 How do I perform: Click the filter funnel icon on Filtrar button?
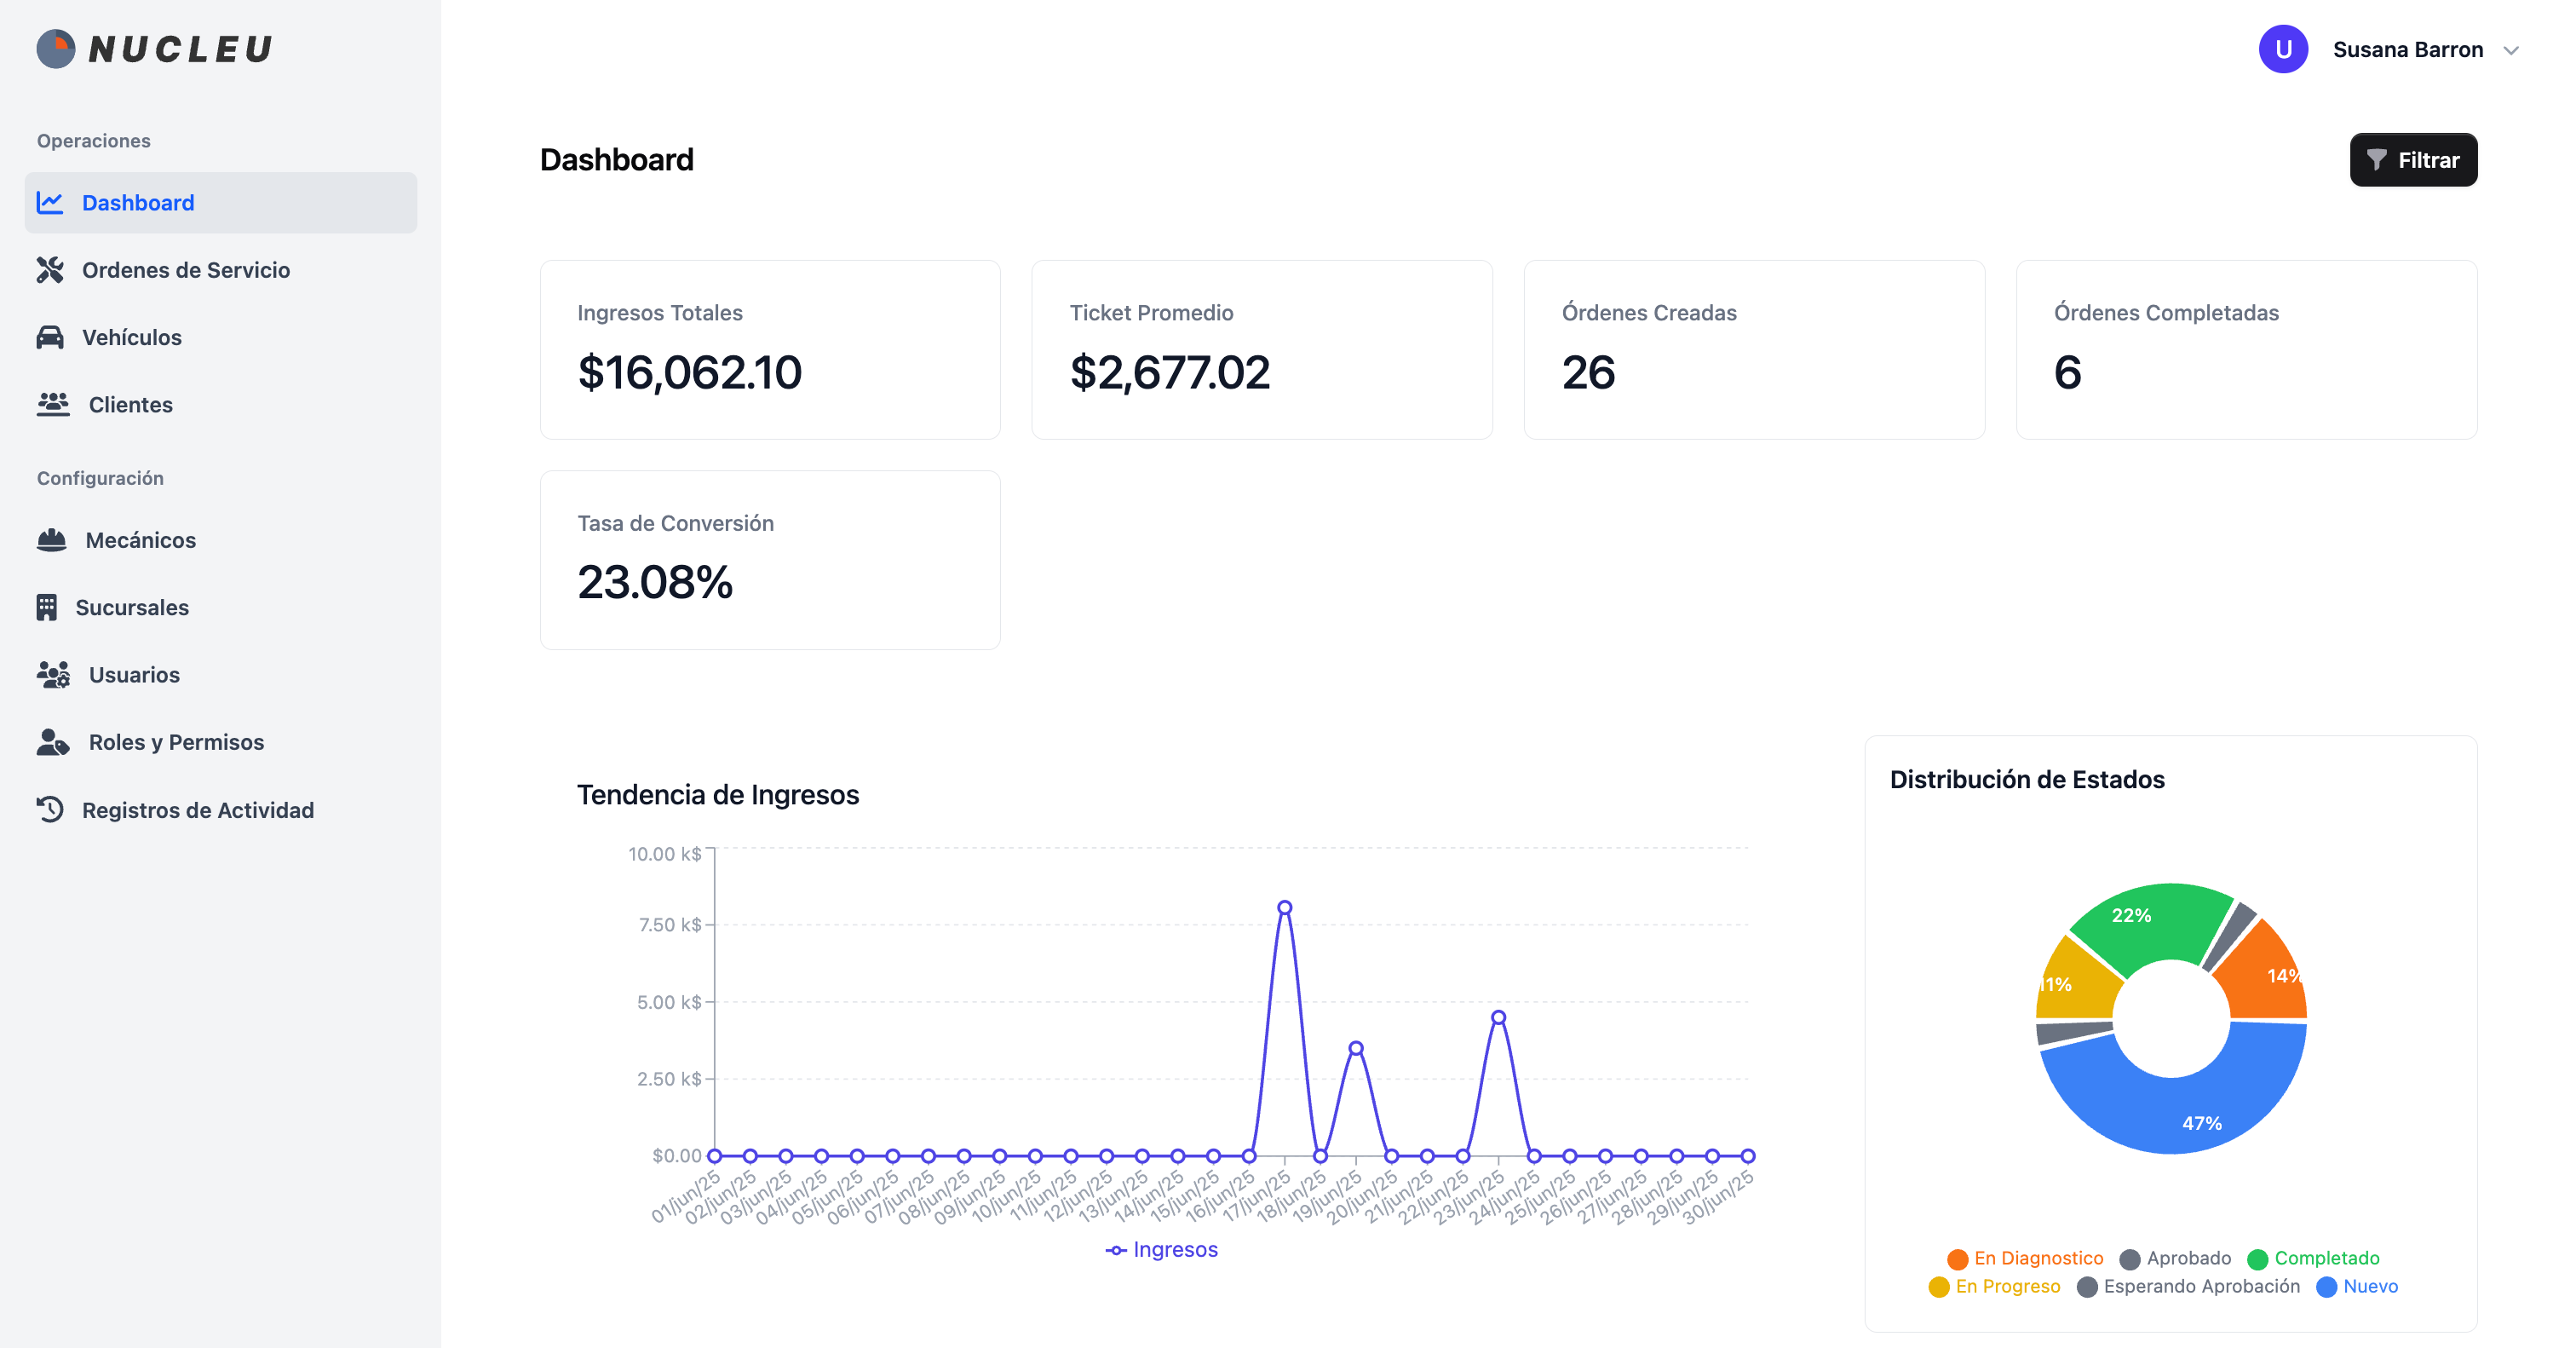[2378, 159]
